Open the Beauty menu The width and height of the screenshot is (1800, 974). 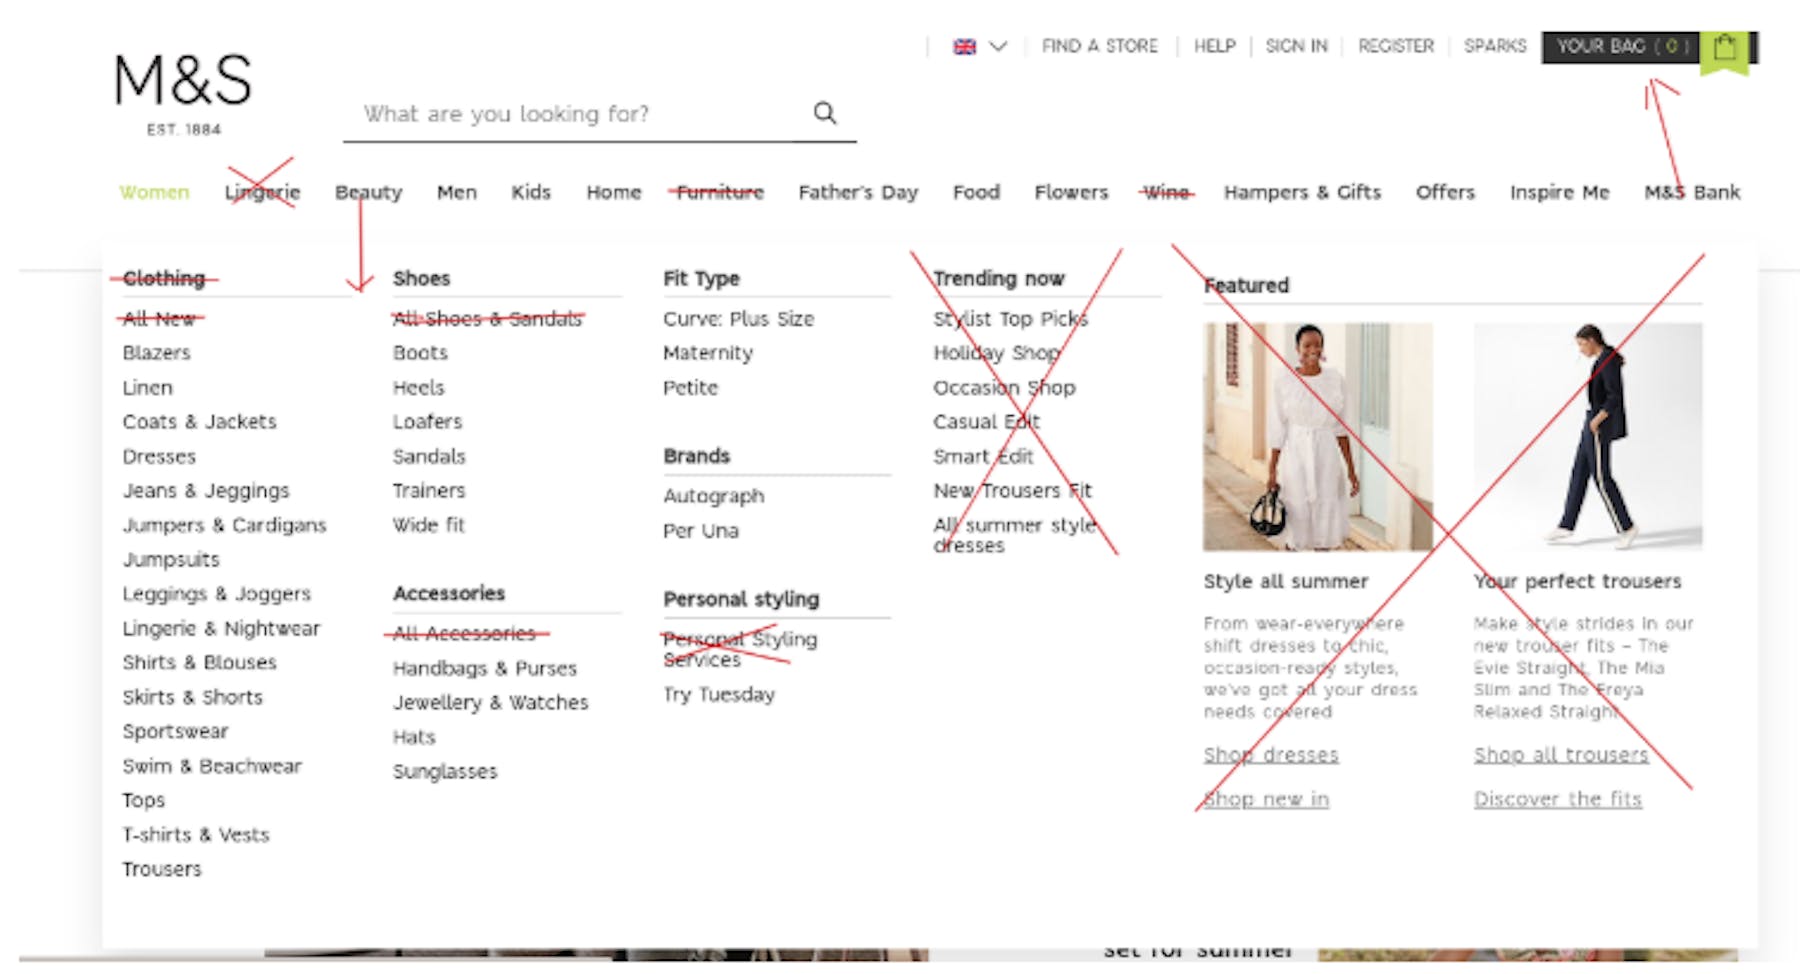(368, 192)
